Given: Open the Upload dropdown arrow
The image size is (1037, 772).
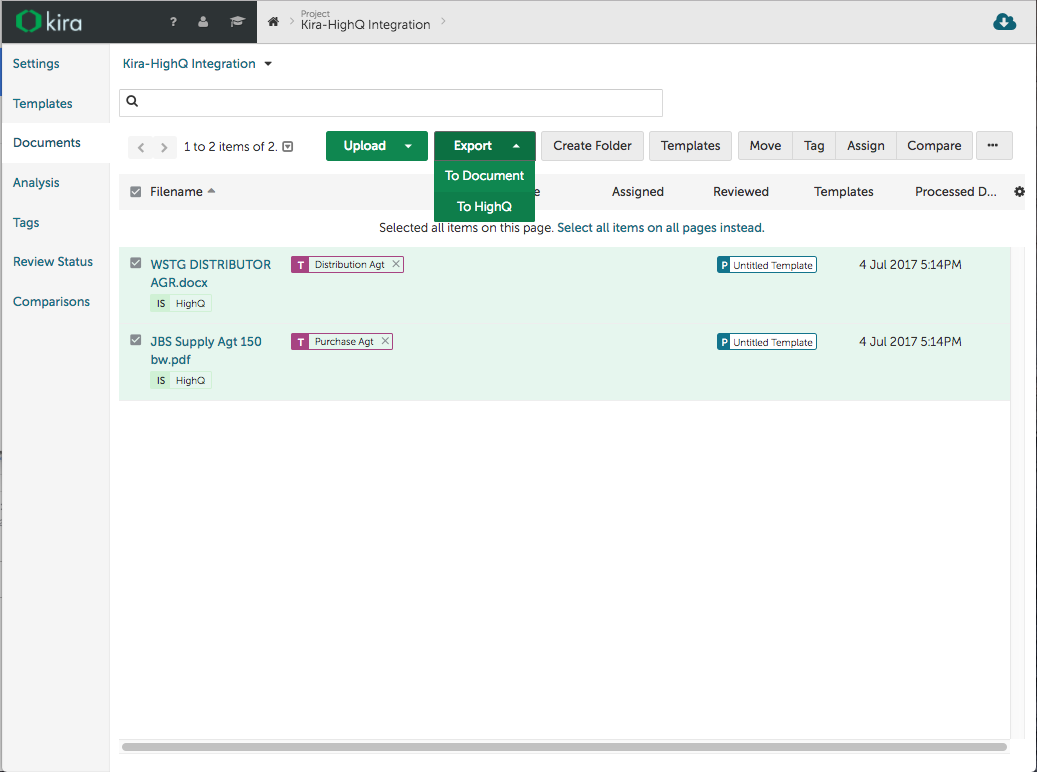Looking at the screenshot, I should [x=408, y=146].
